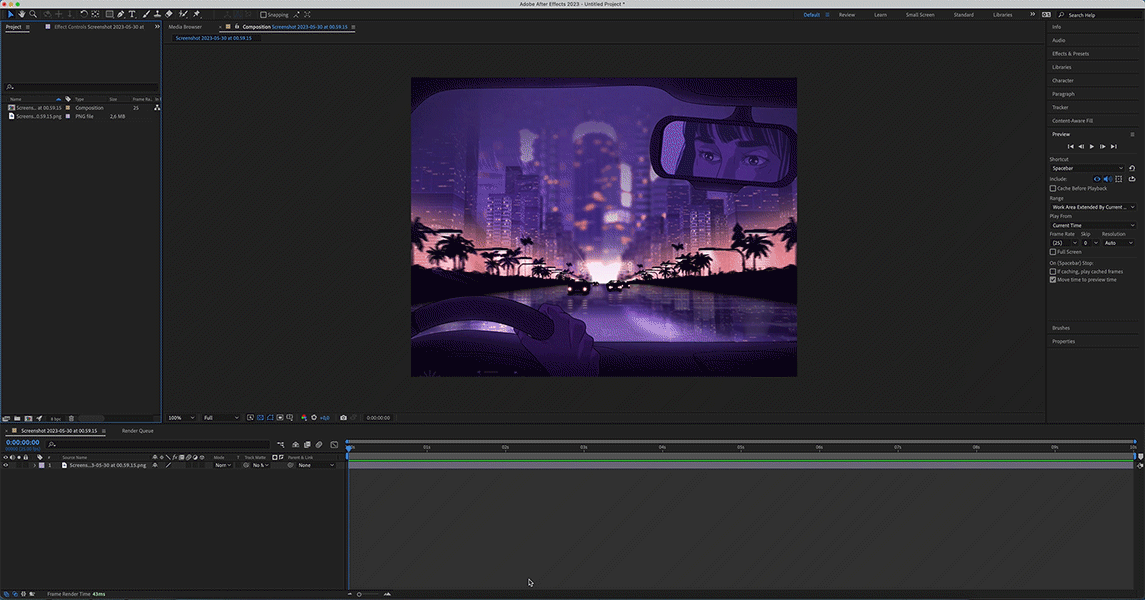Select the Selection arrow tool
The width and height of the screenshot is (1145, 600).
11,14
